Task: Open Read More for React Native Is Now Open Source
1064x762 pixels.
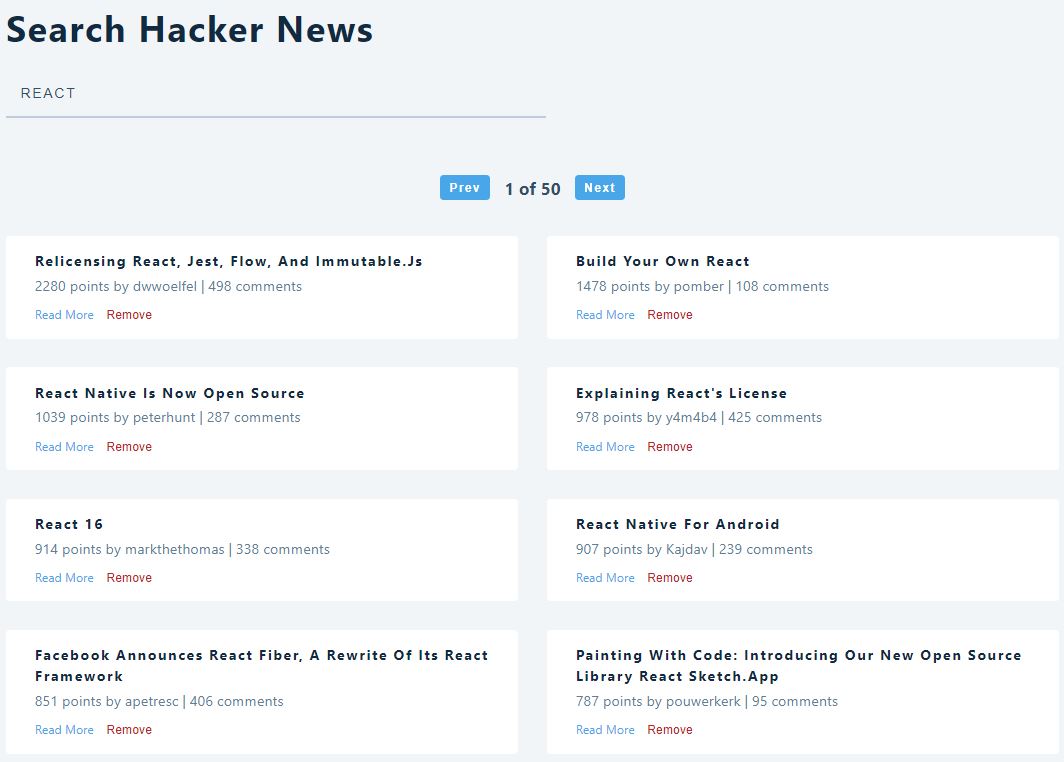Action: [x=64, y=446]
